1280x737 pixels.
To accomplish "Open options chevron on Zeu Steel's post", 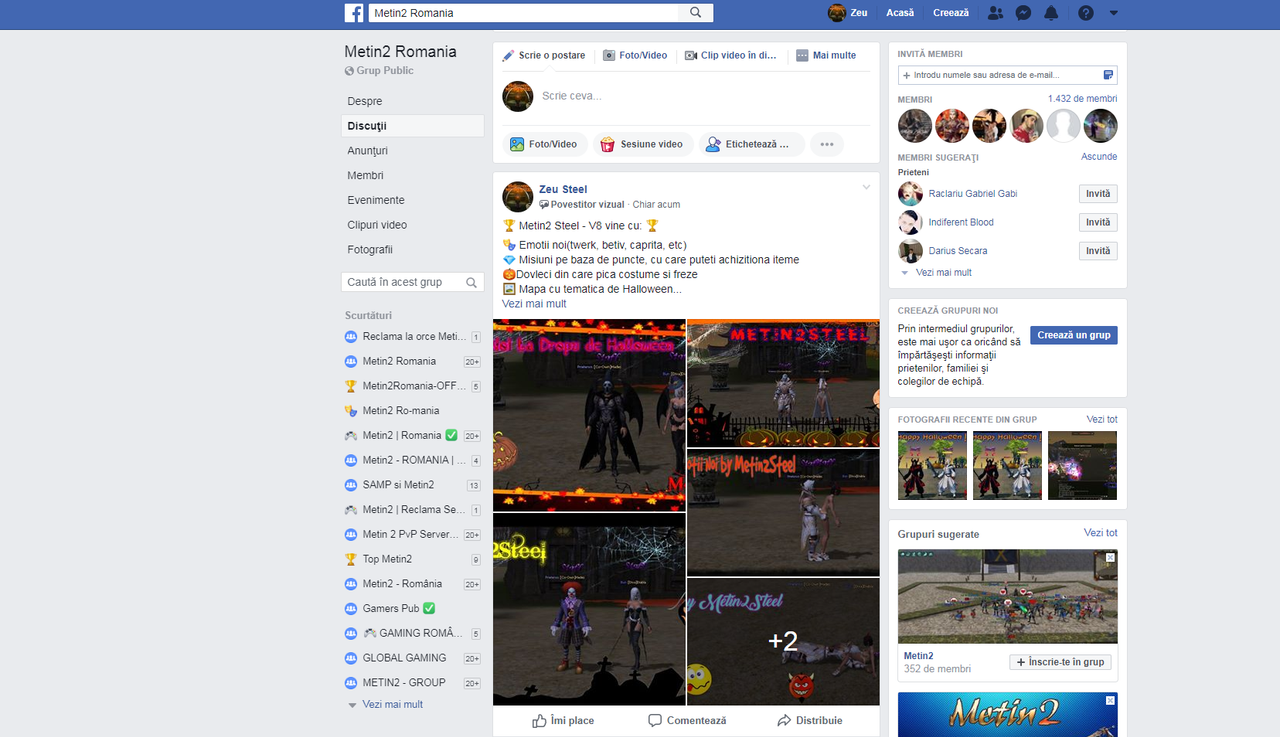I will click(866, 187).
